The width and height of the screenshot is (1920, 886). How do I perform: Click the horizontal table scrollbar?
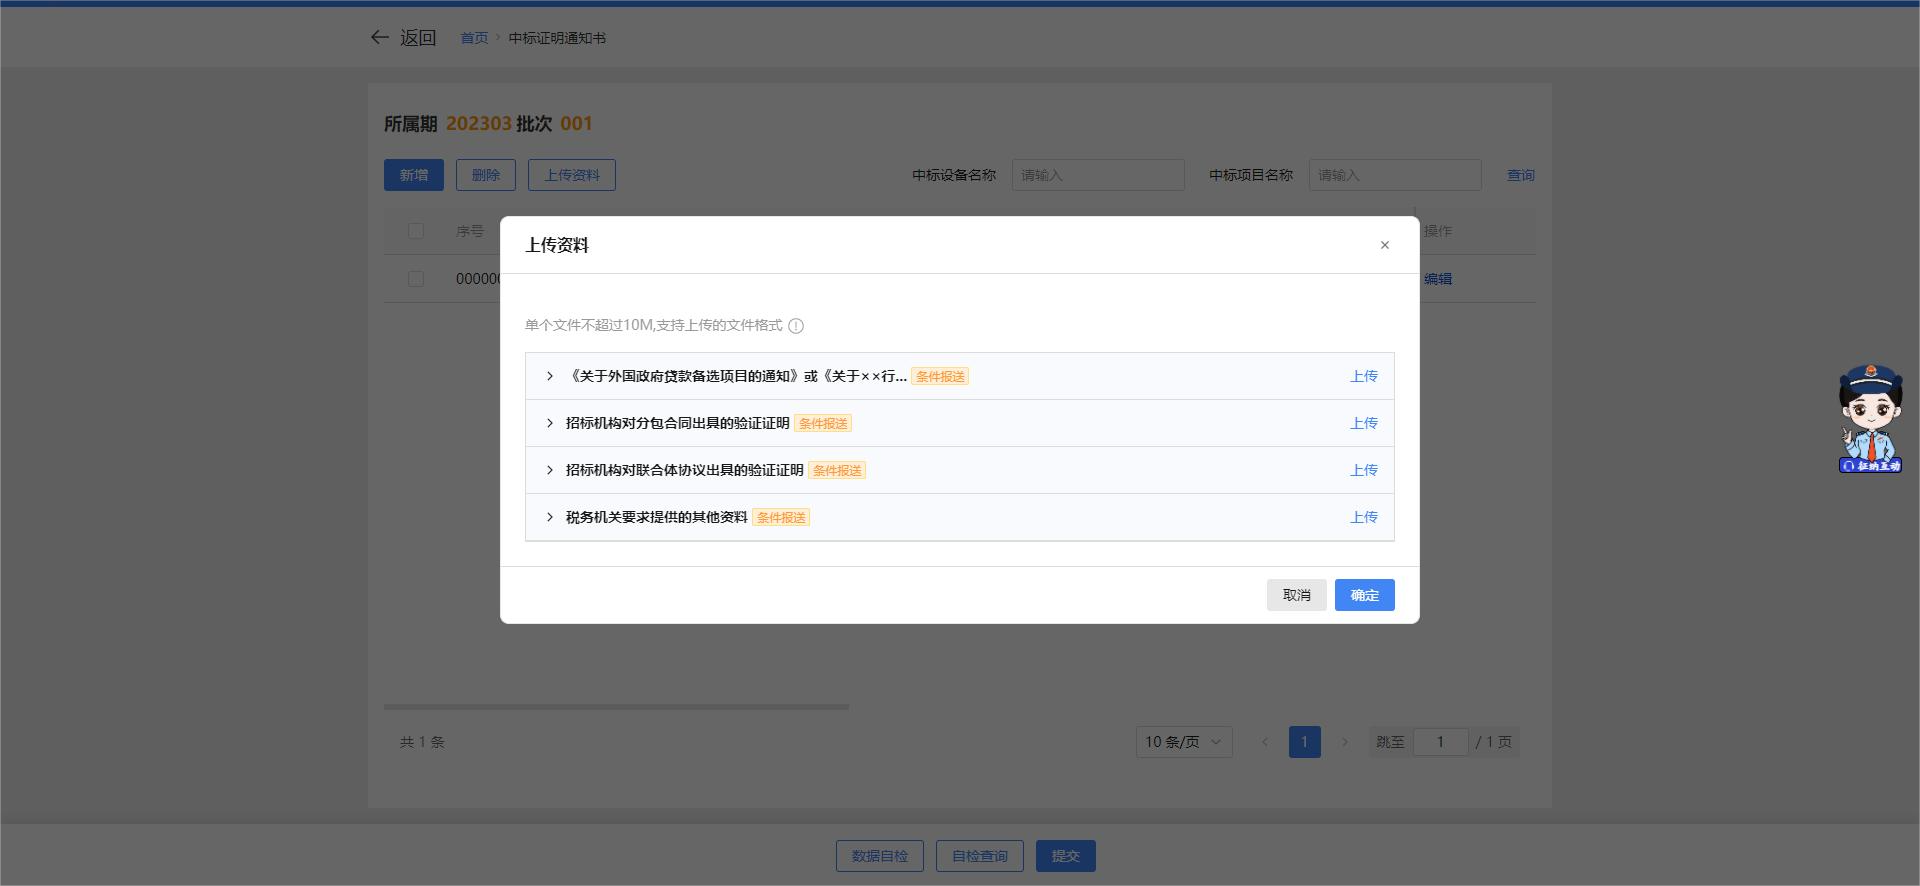pos(616,707)
